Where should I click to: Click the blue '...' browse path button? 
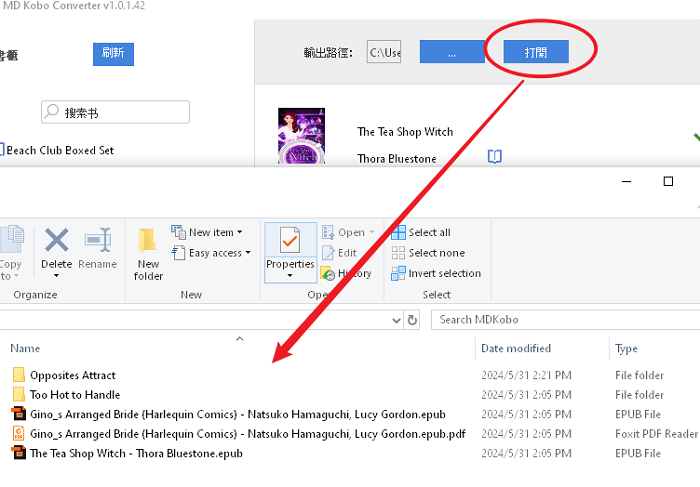pyautogui.click(x=452, y=52)
